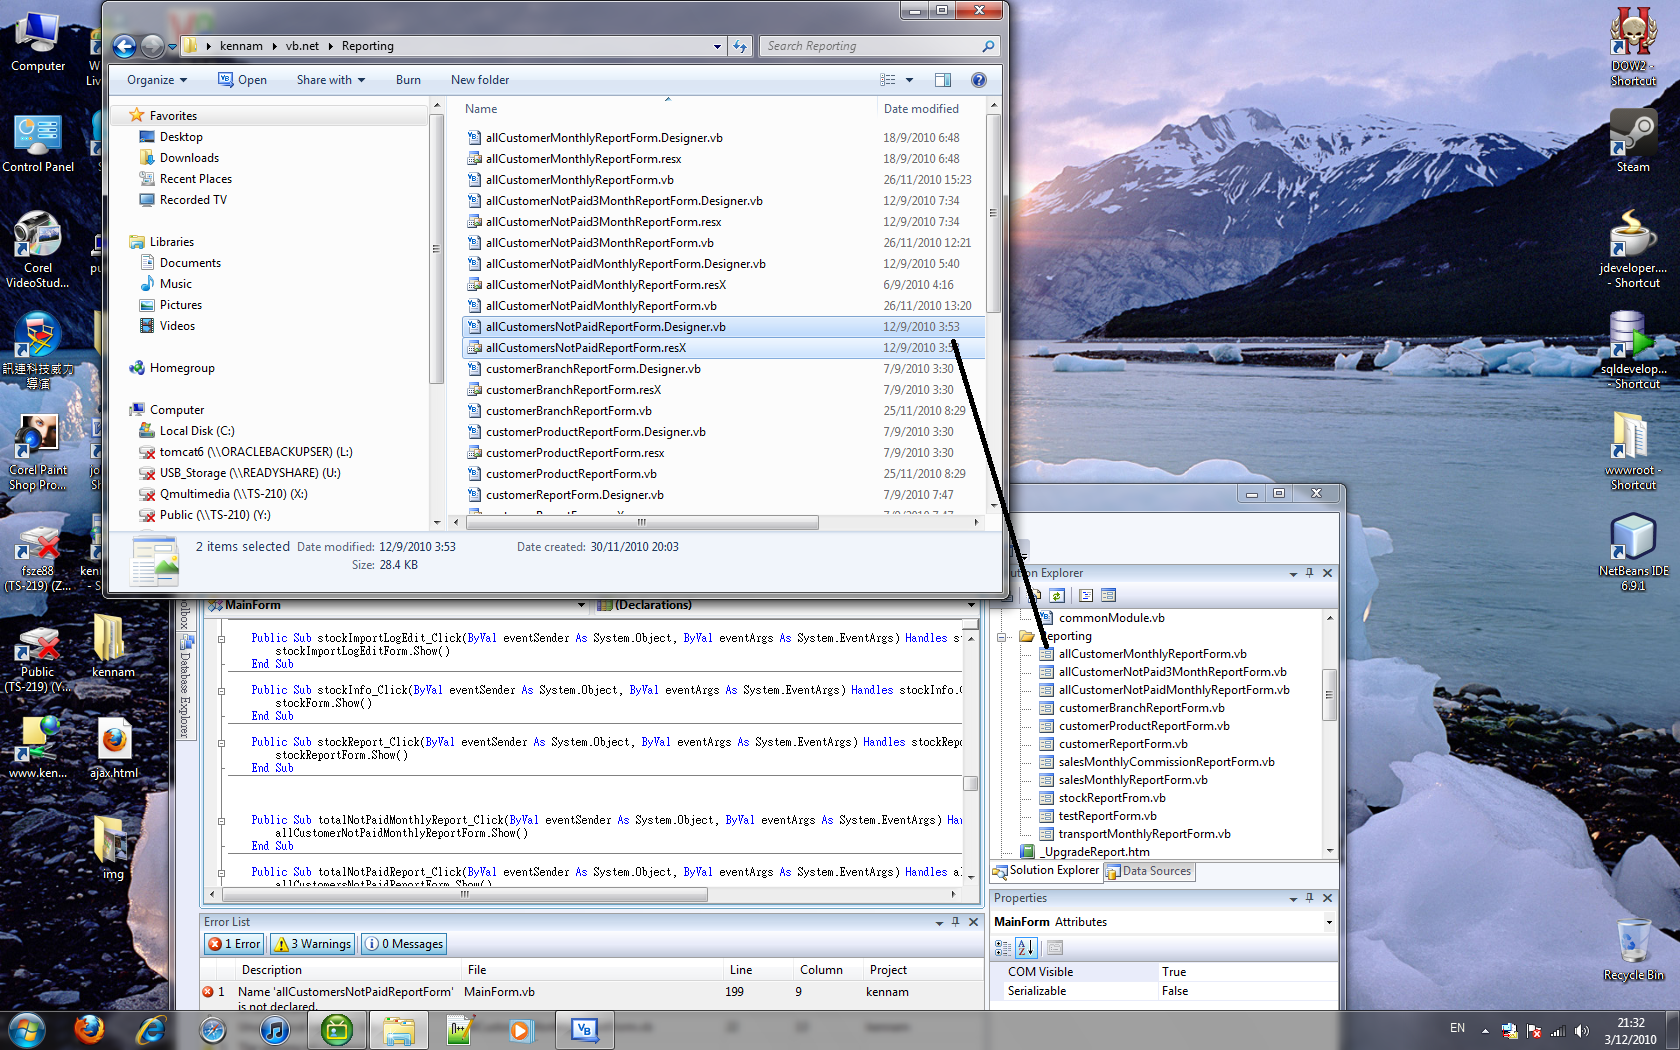Open commonModule.vb icon in Solution Explorer
1680x1050 pixels.
(x=1045, y=617)
